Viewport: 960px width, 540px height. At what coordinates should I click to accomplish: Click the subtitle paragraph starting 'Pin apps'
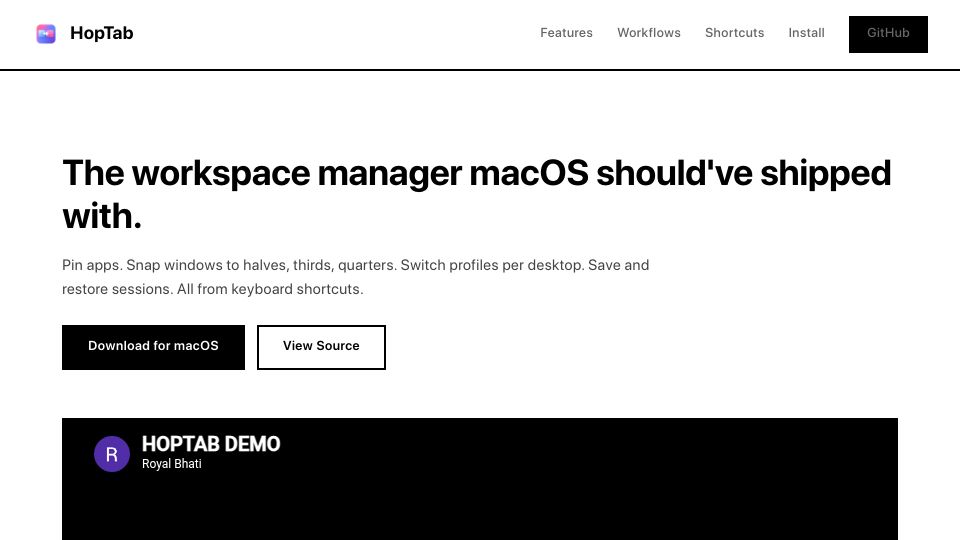(356, 277)
